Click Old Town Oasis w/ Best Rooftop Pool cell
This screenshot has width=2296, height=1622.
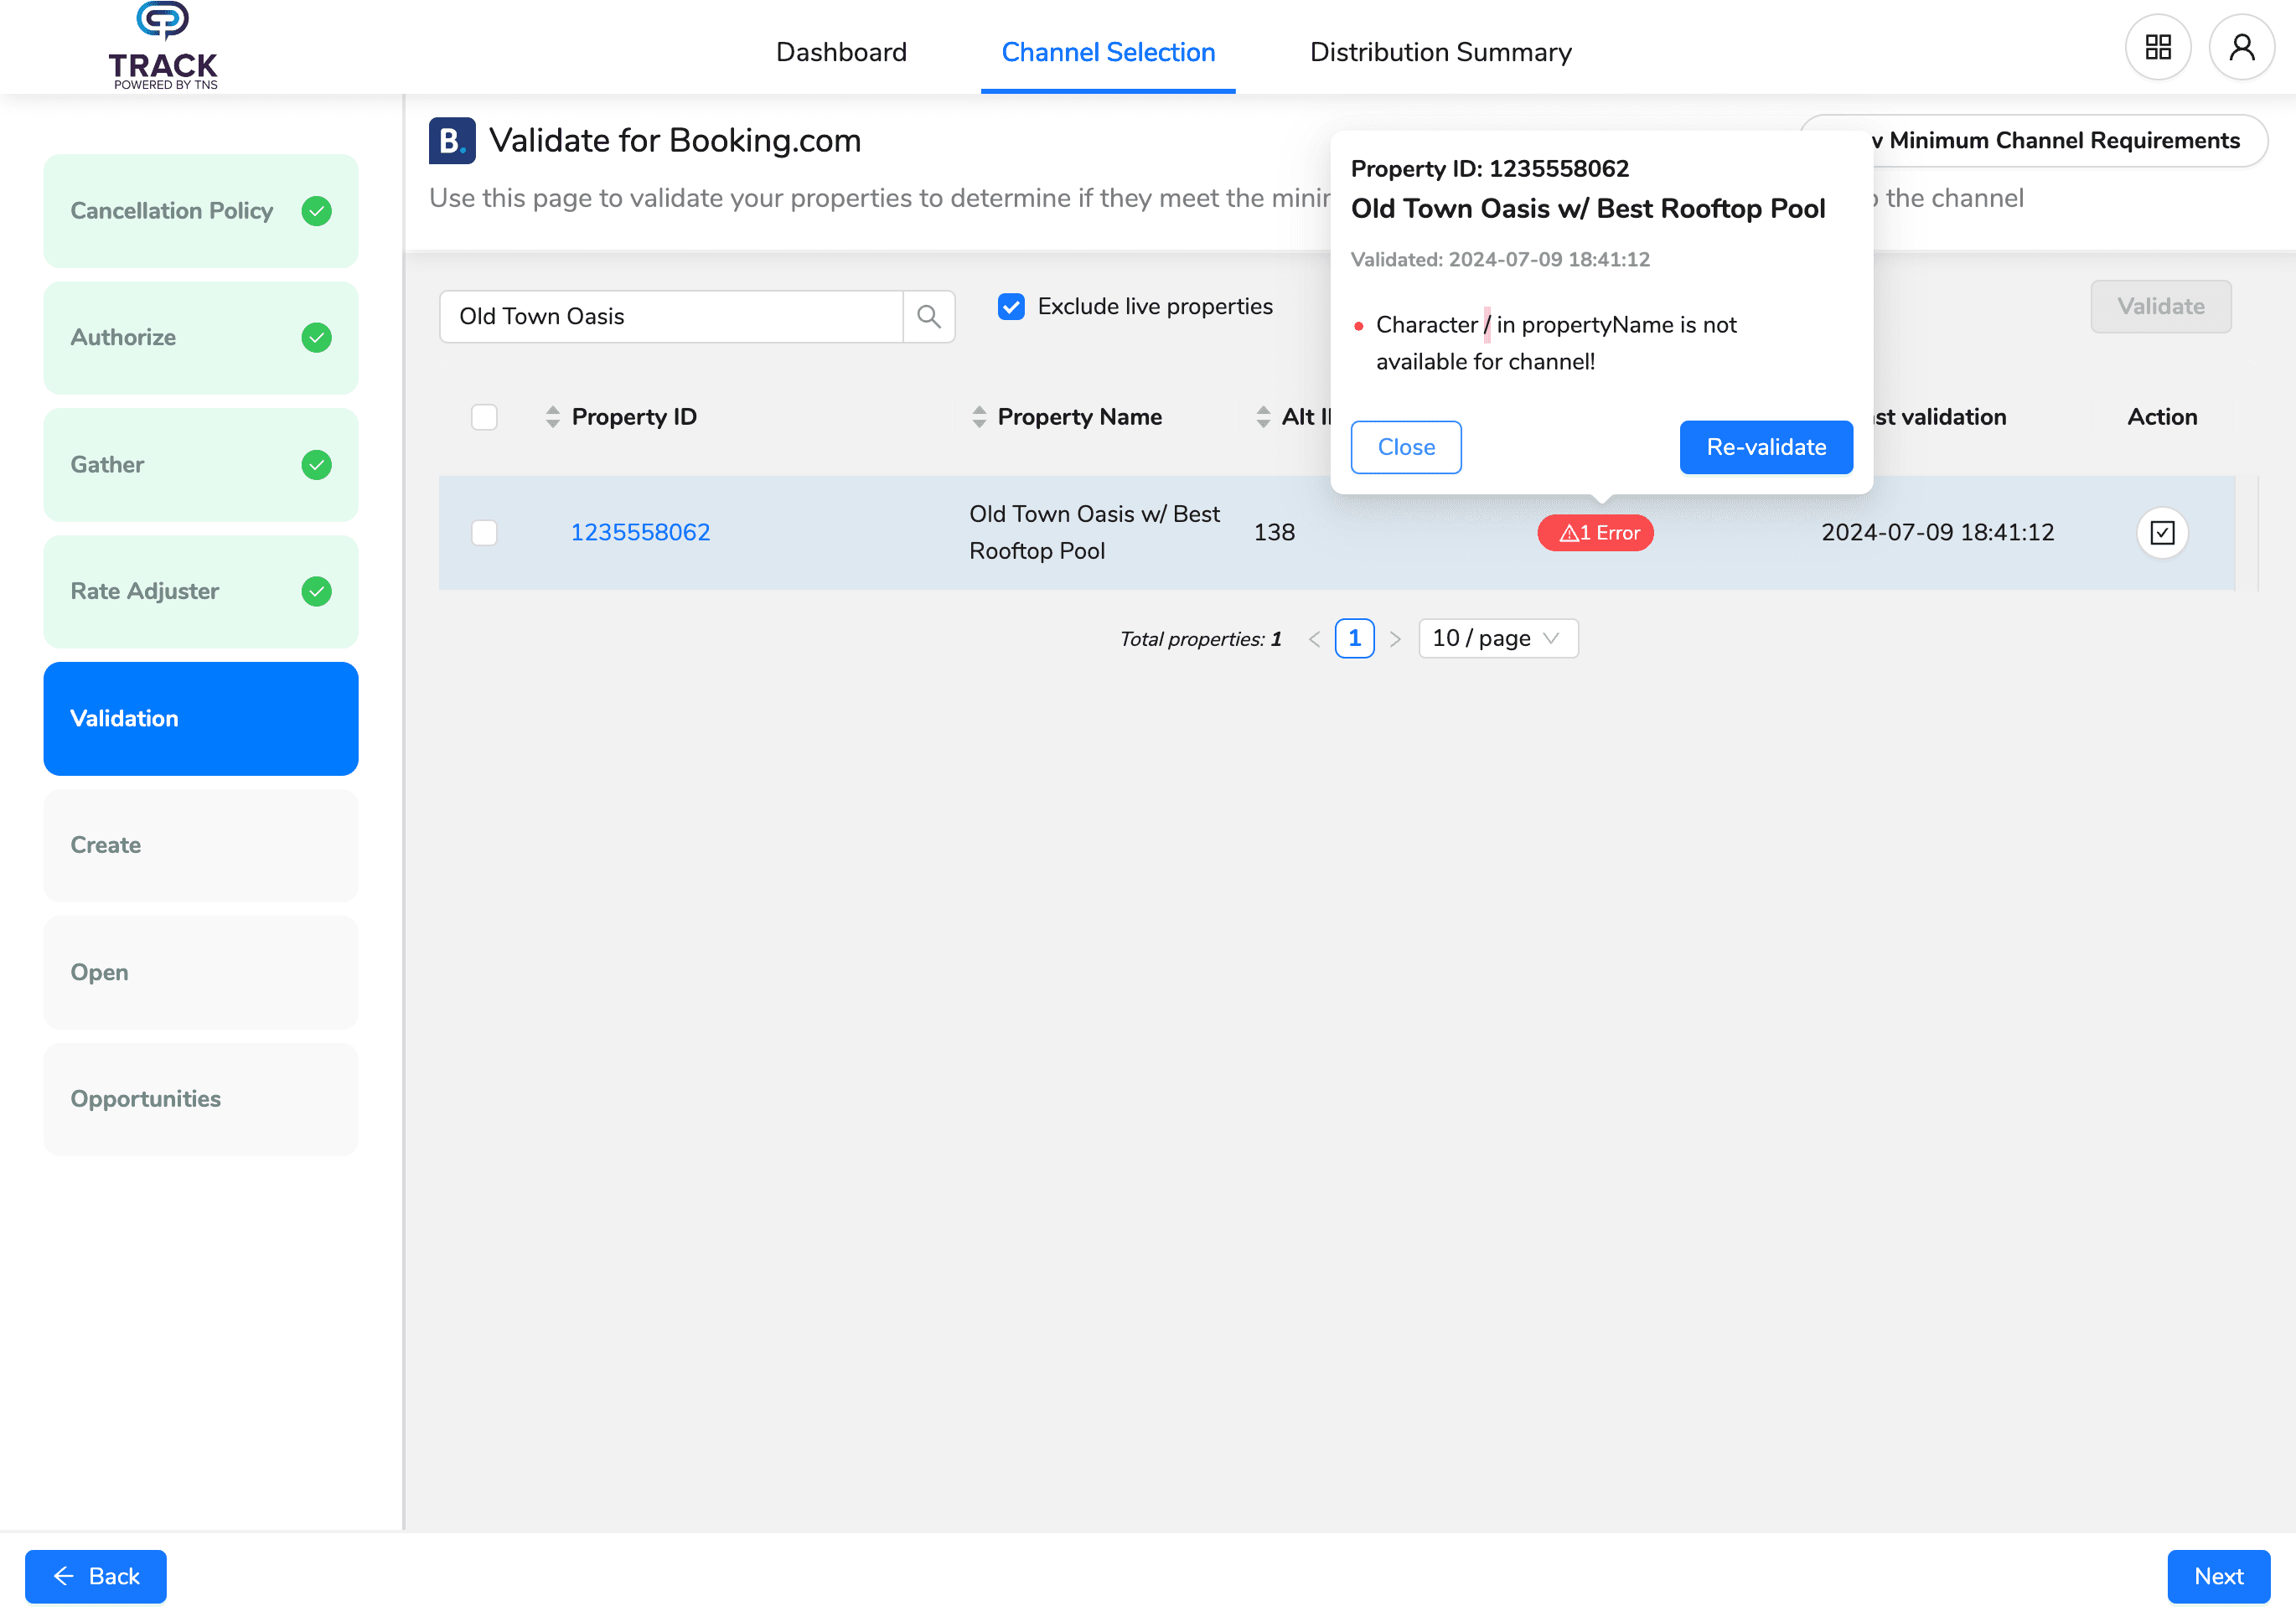[x=1095, y=533]
